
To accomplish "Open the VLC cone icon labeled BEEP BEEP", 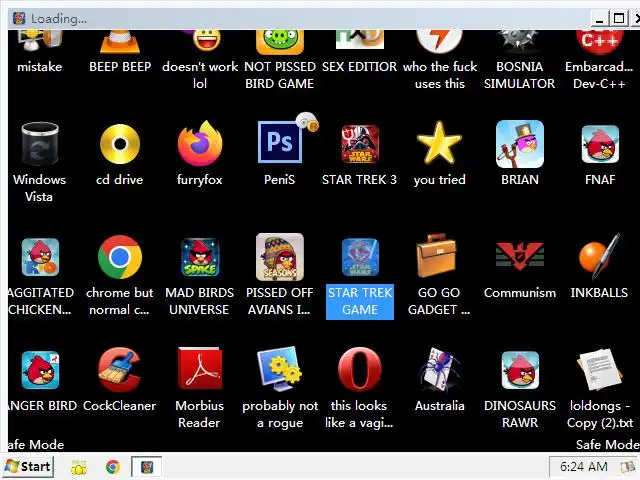I will pos(120,42).
